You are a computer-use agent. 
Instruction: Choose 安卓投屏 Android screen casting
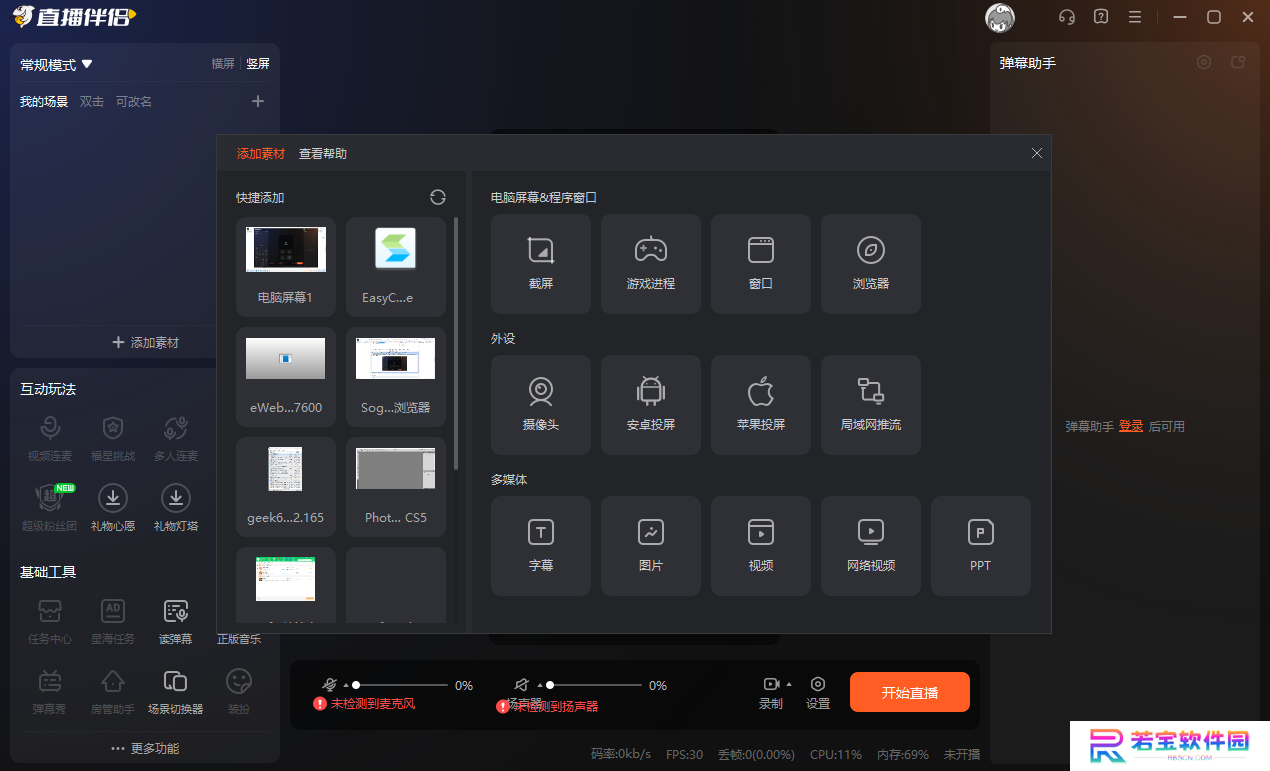651,405
